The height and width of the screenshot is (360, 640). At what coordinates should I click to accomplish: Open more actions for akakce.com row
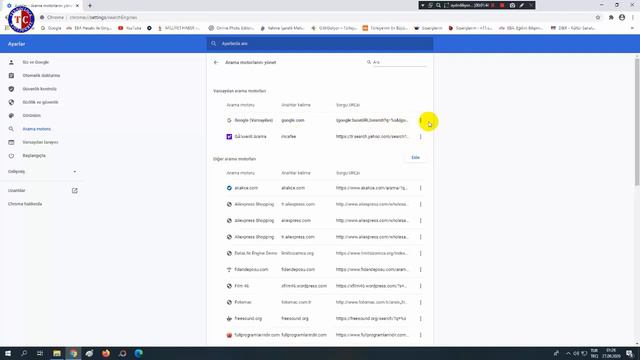[x=420, y=188]
